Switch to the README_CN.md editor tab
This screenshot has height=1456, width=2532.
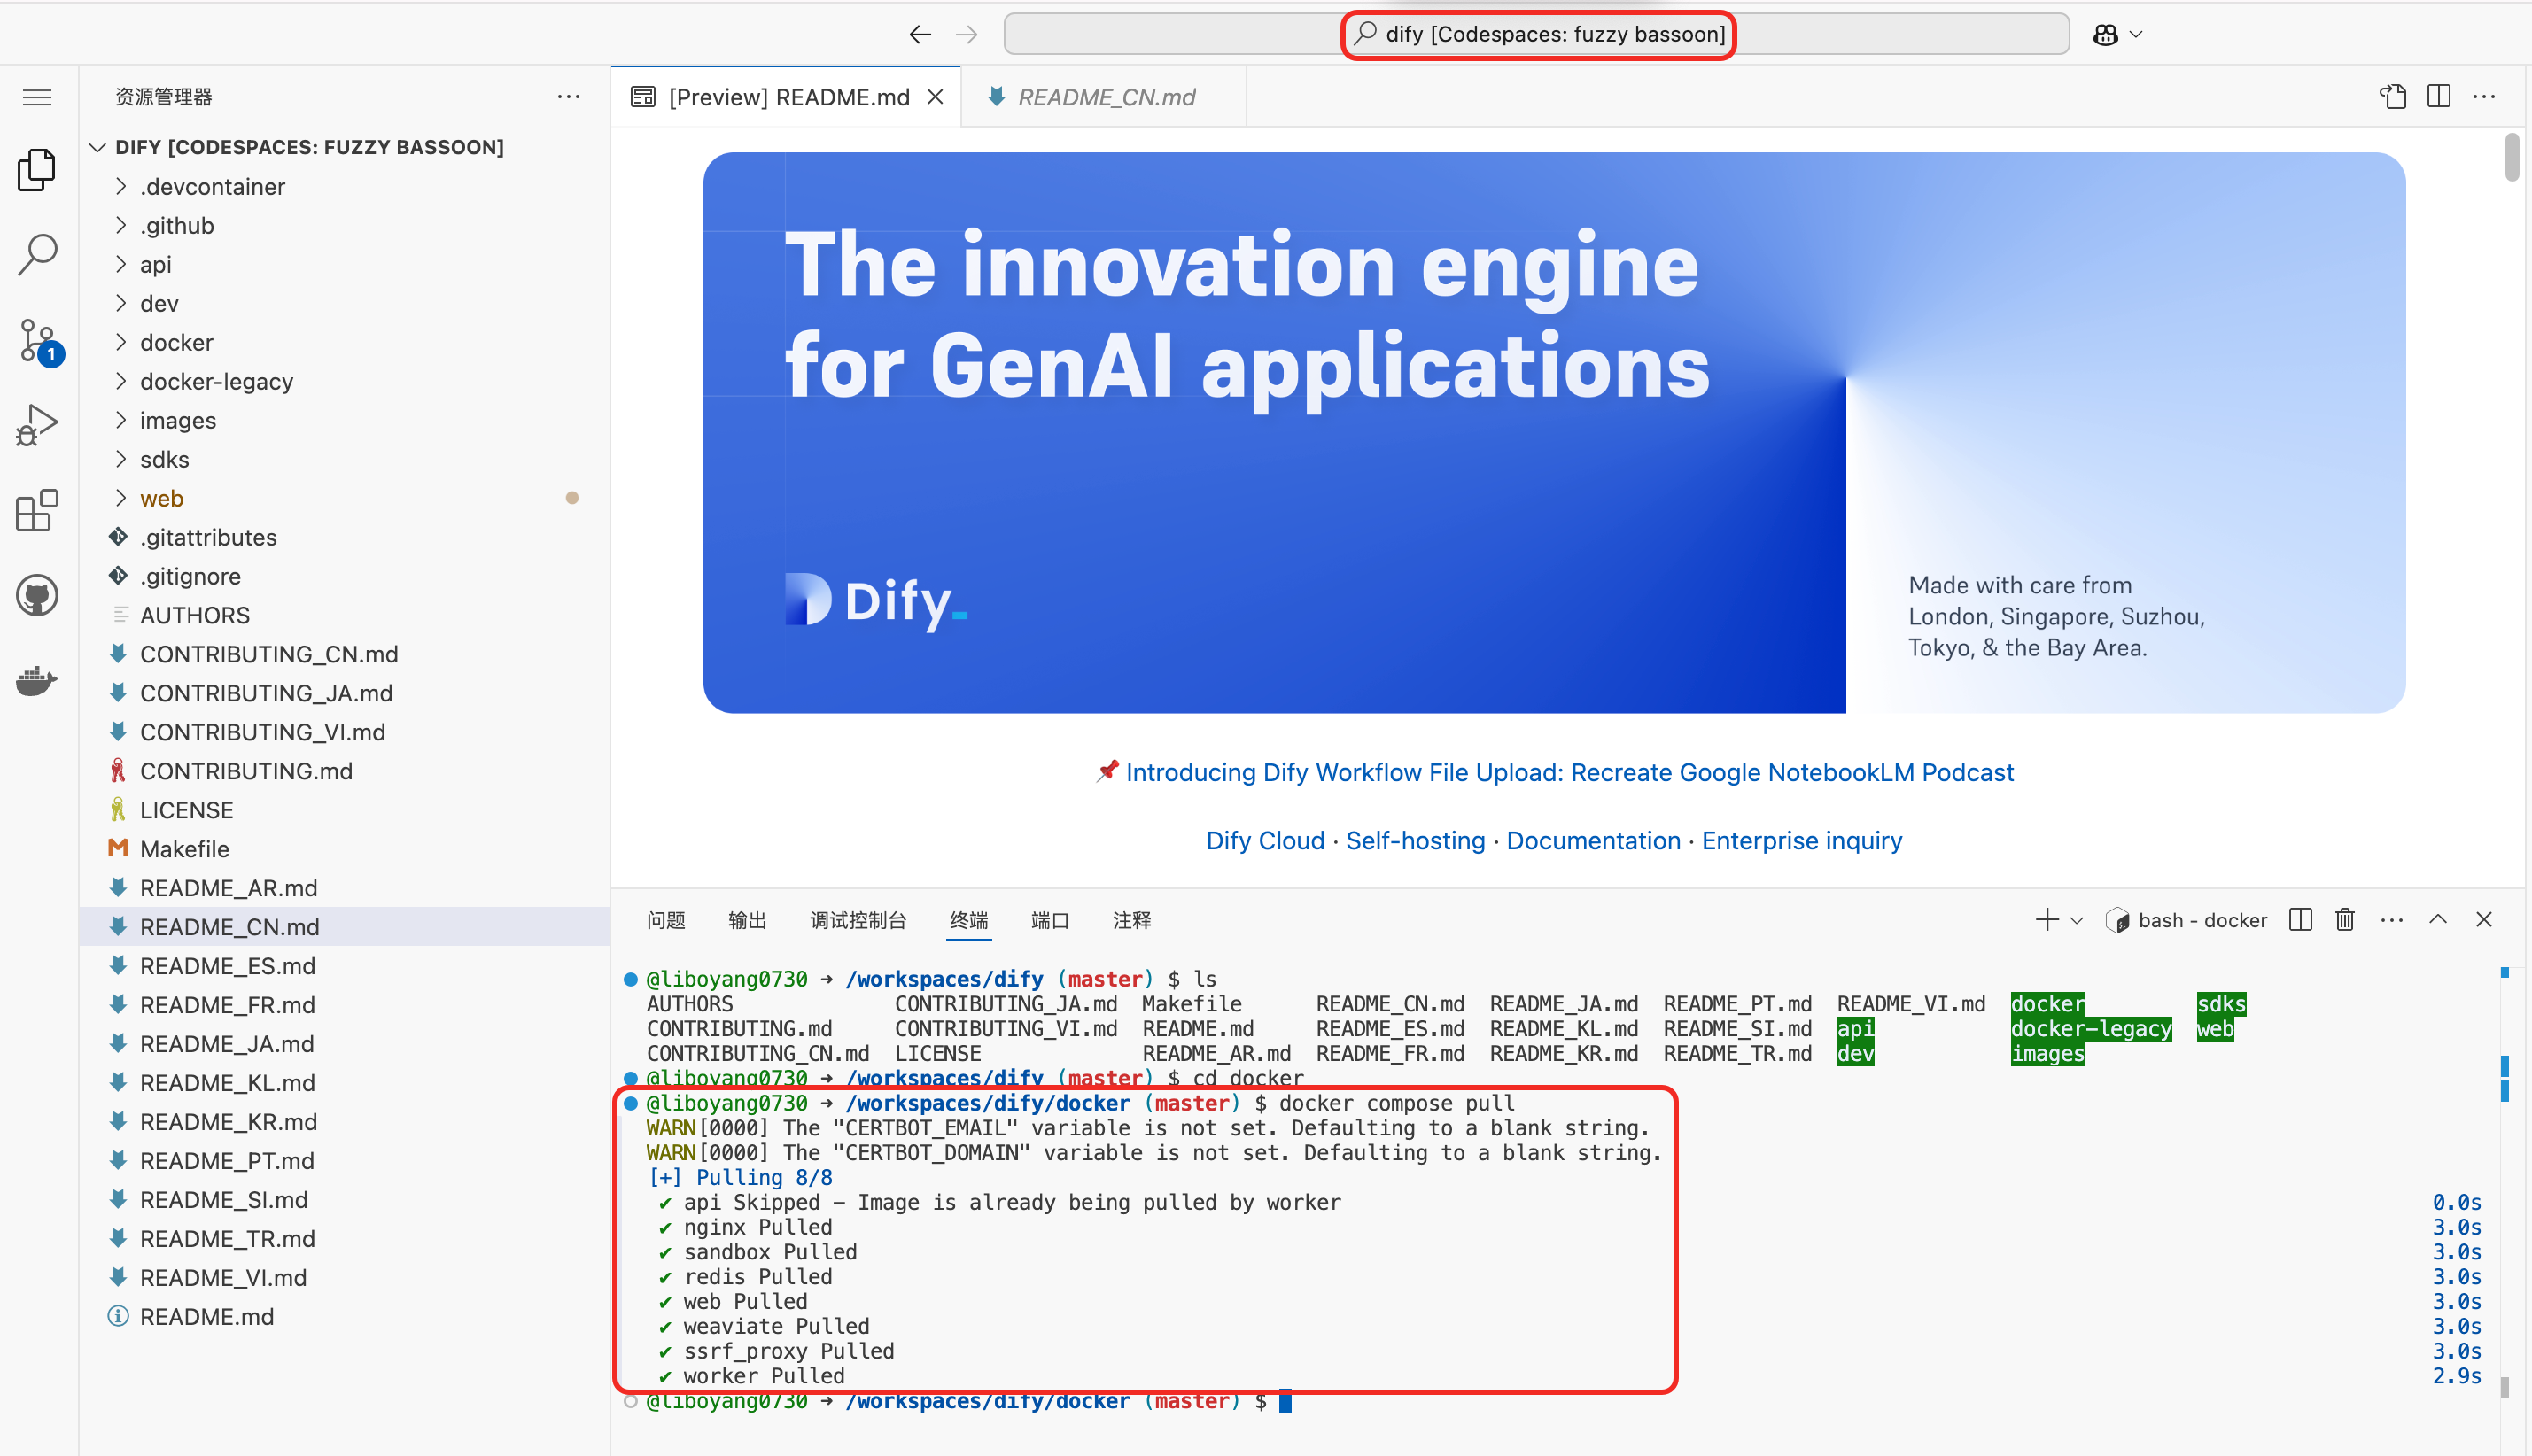[x=1105, y=97]
